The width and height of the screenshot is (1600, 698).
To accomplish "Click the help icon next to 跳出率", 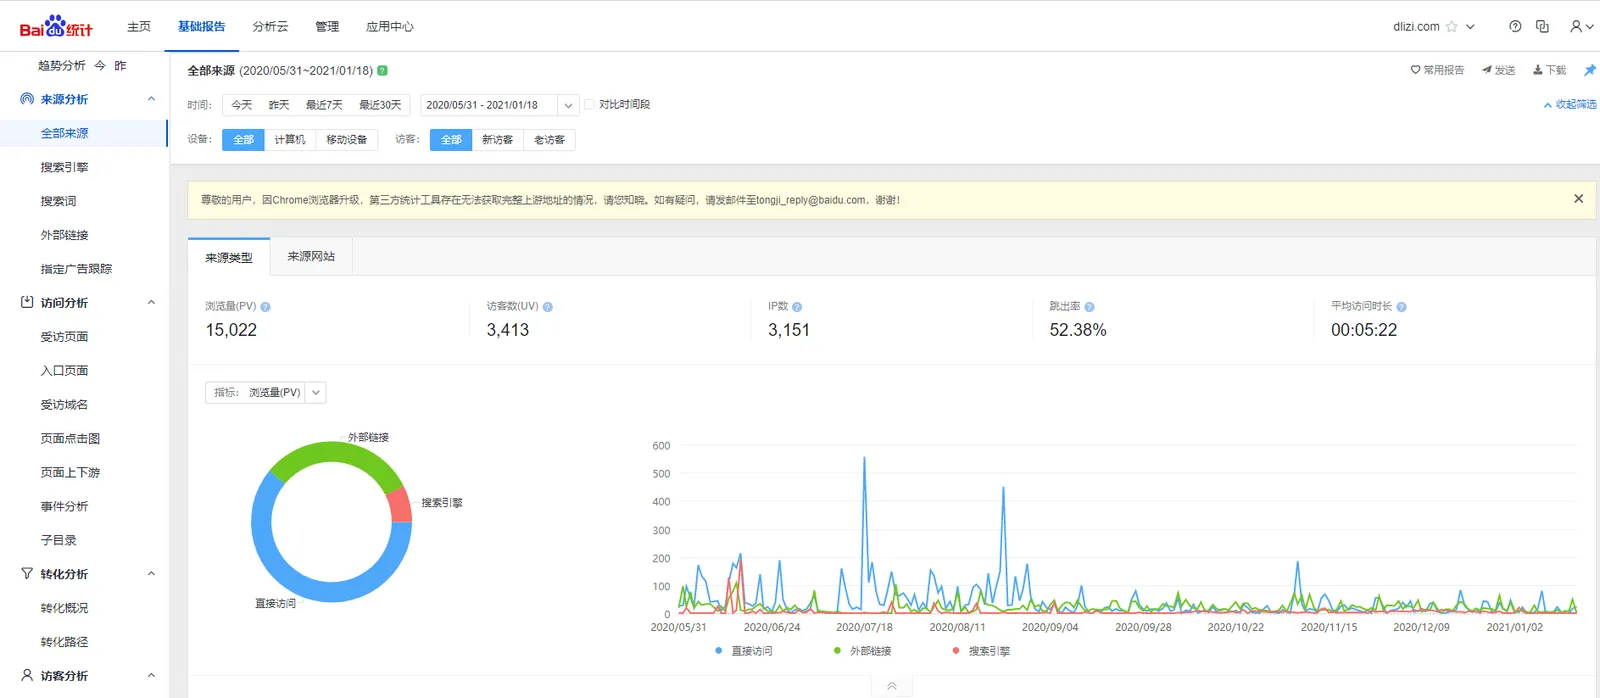I will [1089, 307].
